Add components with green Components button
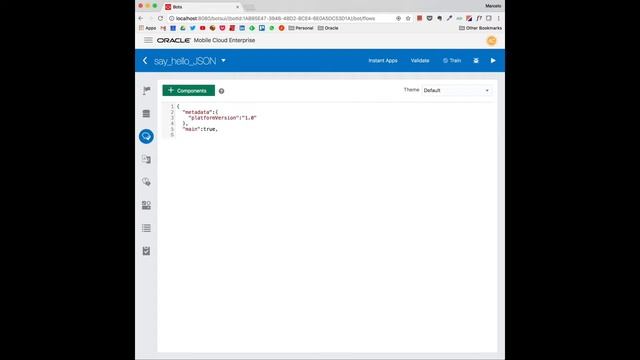This screenshot has width=640, height=360. 189,91
